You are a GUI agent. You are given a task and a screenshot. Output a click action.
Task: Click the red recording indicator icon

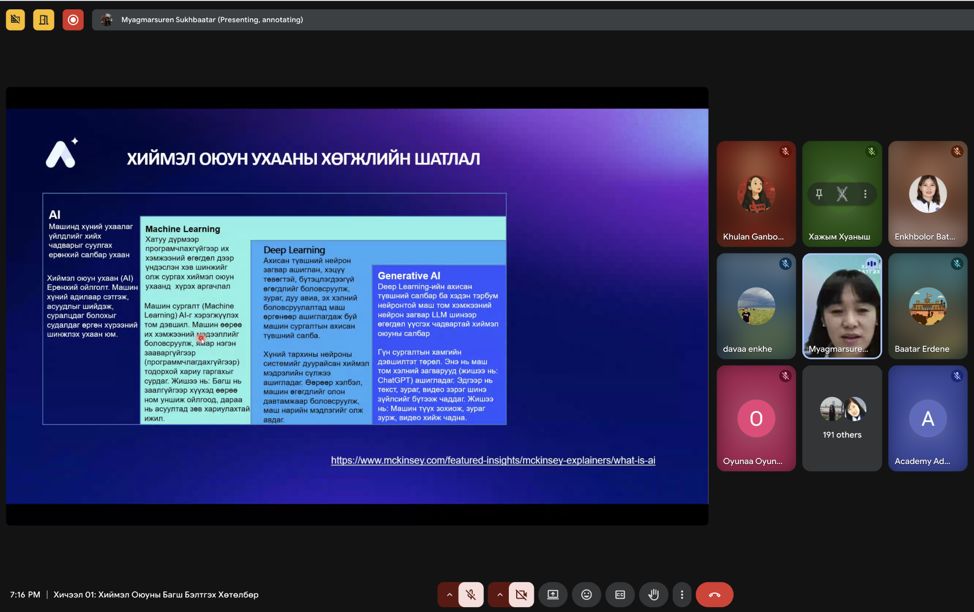coord(73,19)
